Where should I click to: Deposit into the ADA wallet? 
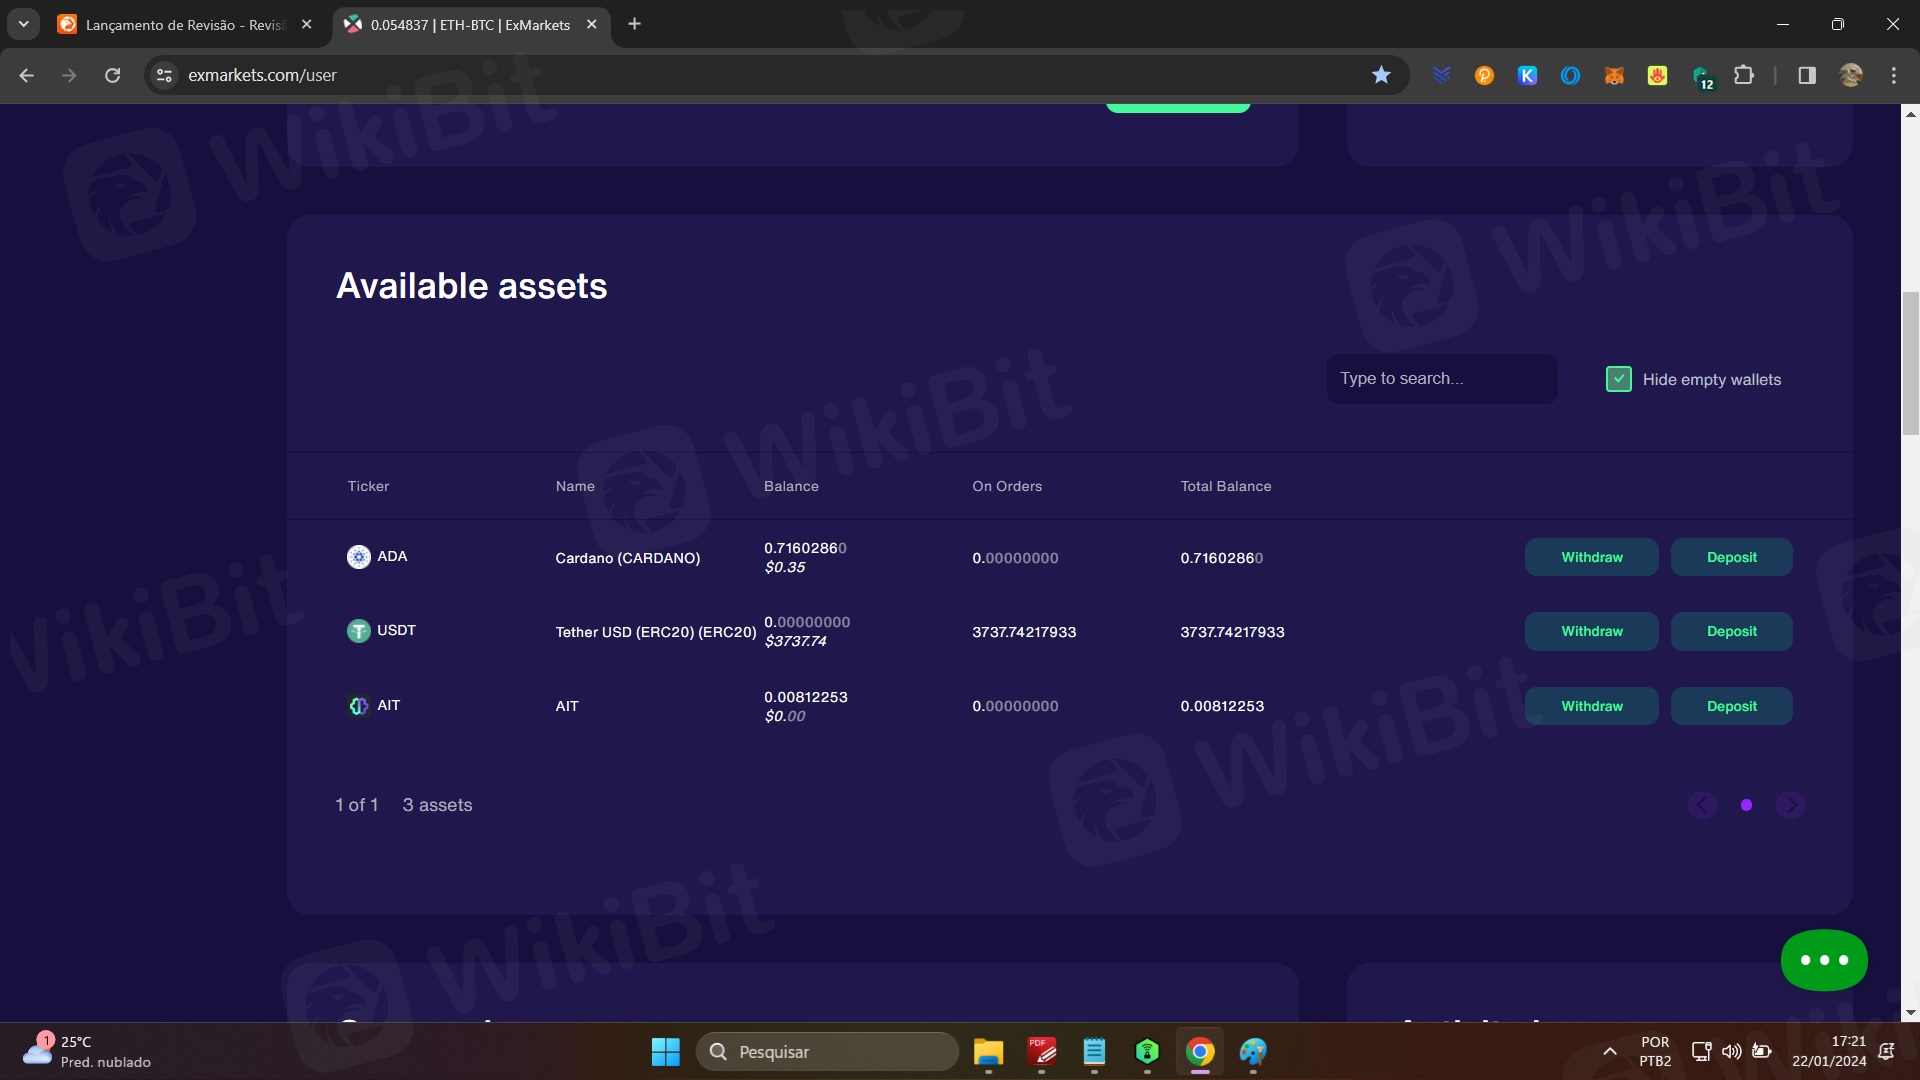[x=1731, y=557]
